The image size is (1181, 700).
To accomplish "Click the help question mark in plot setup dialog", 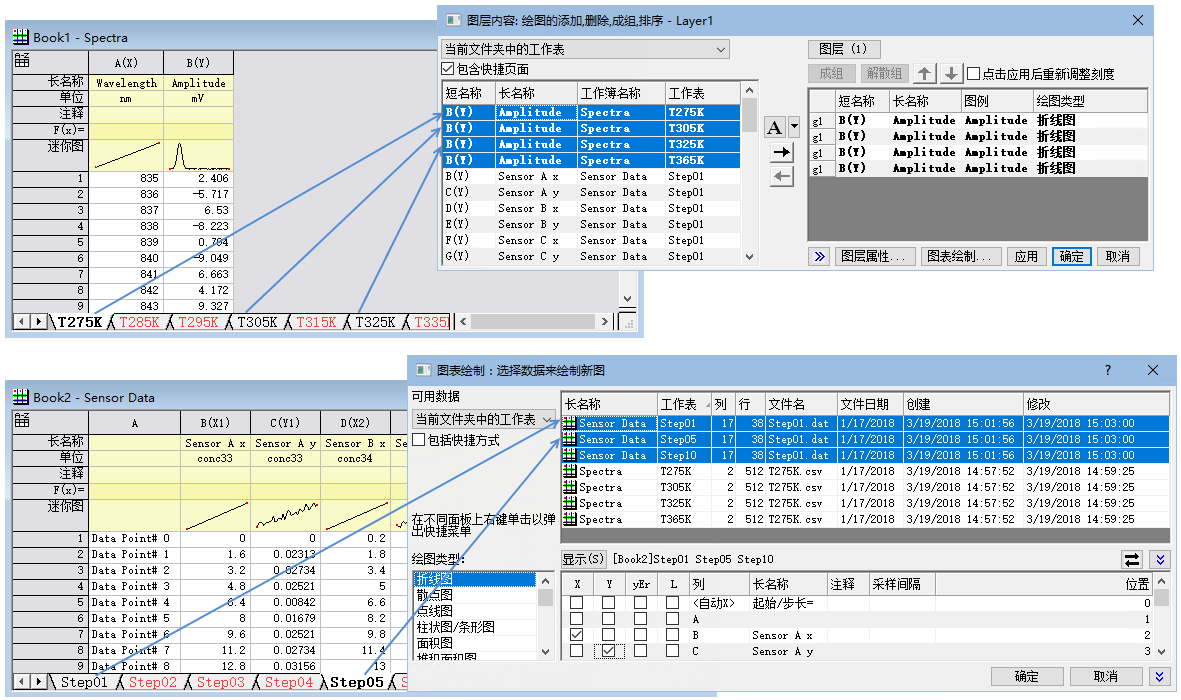I will (x=1107, y=370).
